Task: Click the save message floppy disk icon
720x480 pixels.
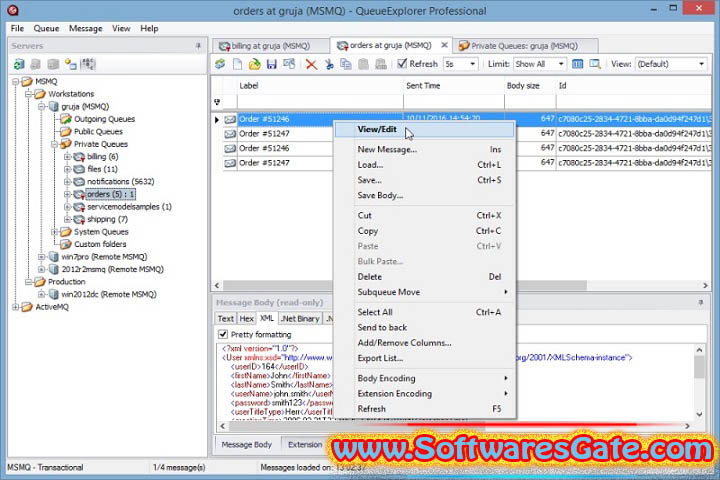Action: (x=272, y=64)
